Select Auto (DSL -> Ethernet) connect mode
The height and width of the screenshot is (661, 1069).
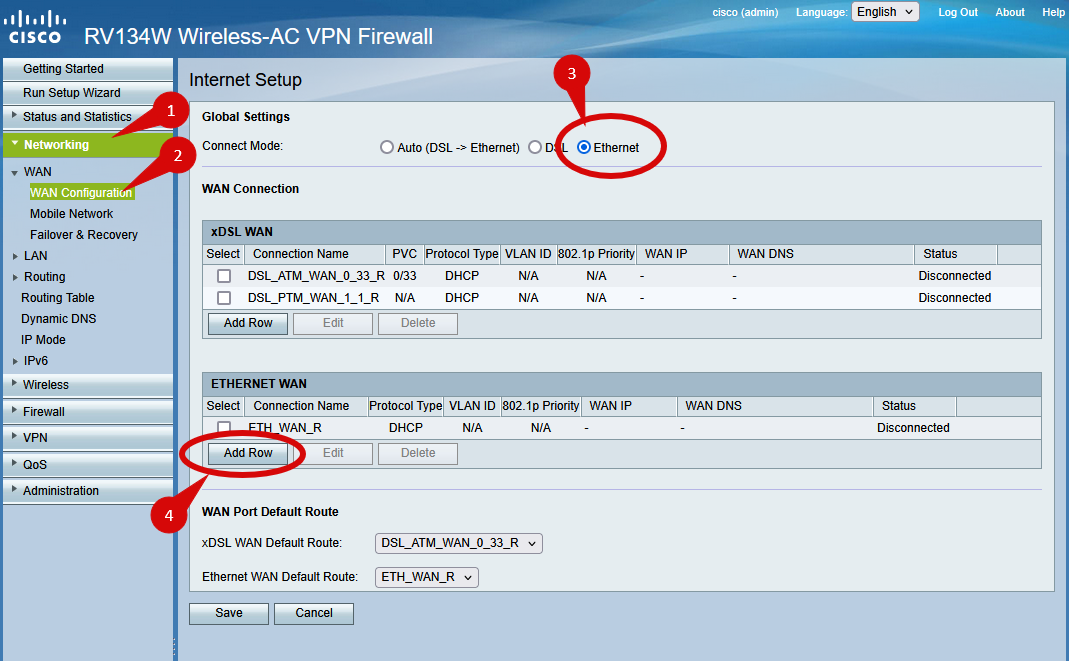(x=387, y=147)
